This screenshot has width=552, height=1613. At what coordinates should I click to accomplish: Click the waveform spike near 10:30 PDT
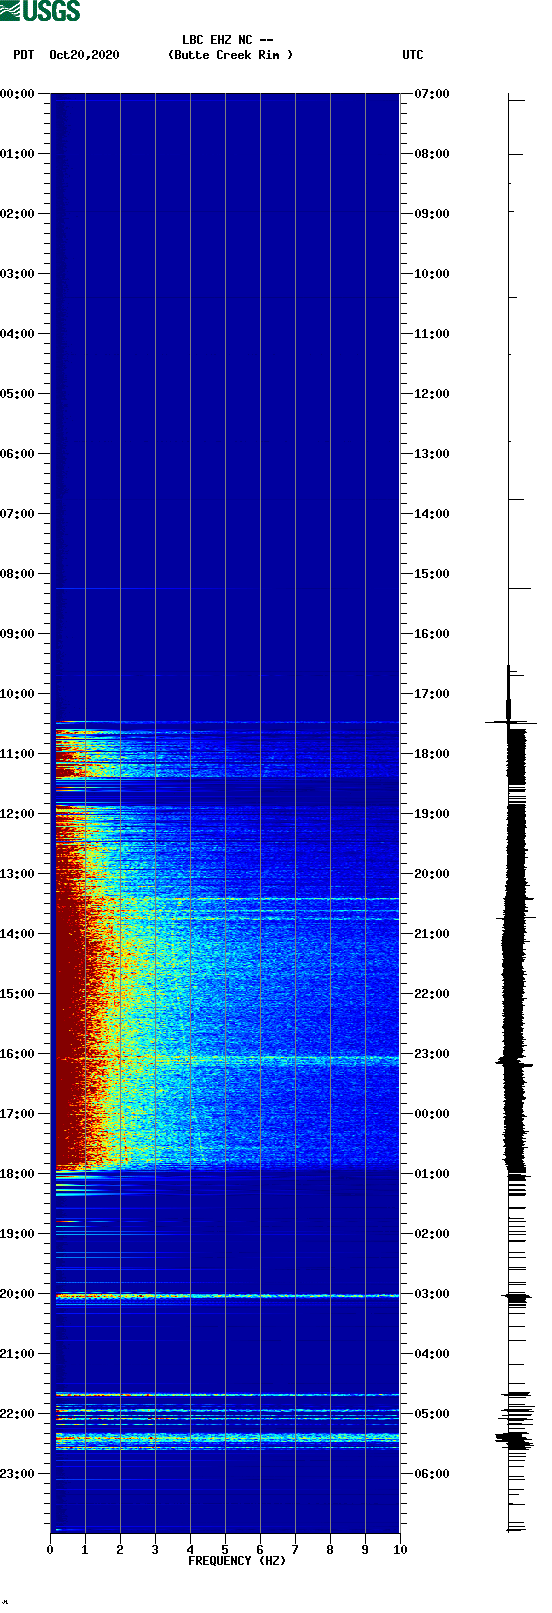click(510, 721)
